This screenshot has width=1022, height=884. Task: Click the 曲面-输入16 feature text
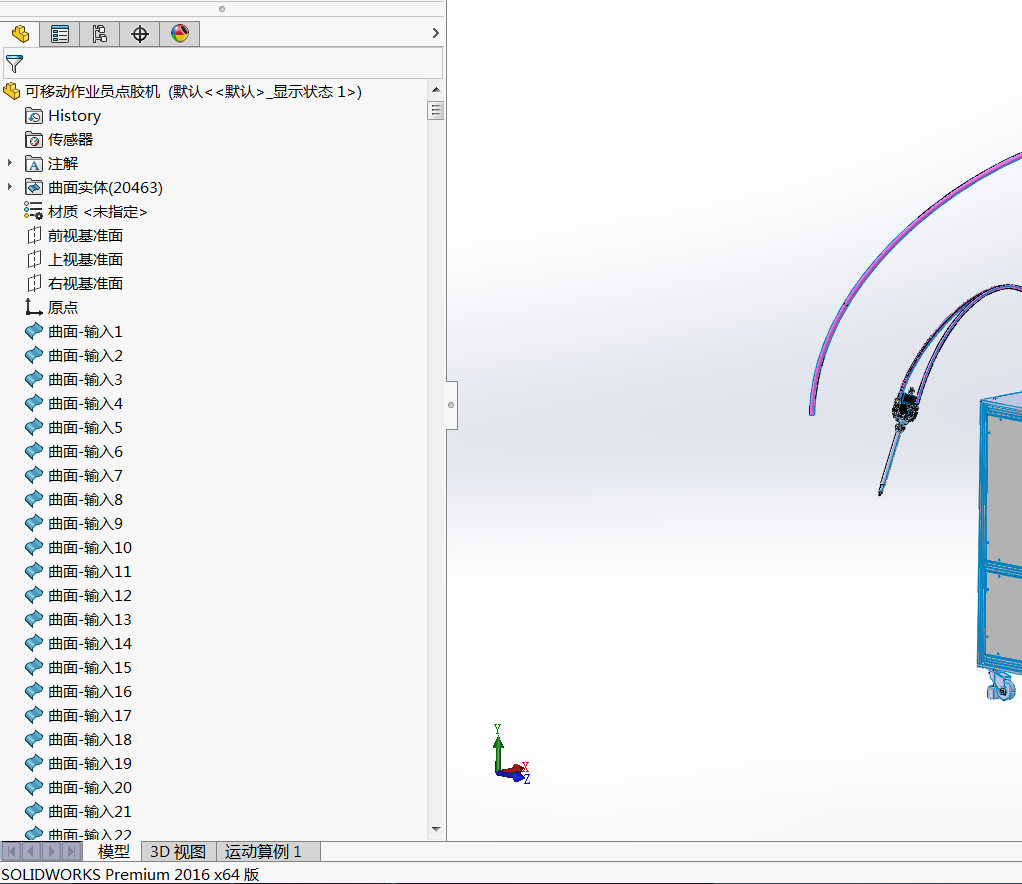(x=90, y=692)
